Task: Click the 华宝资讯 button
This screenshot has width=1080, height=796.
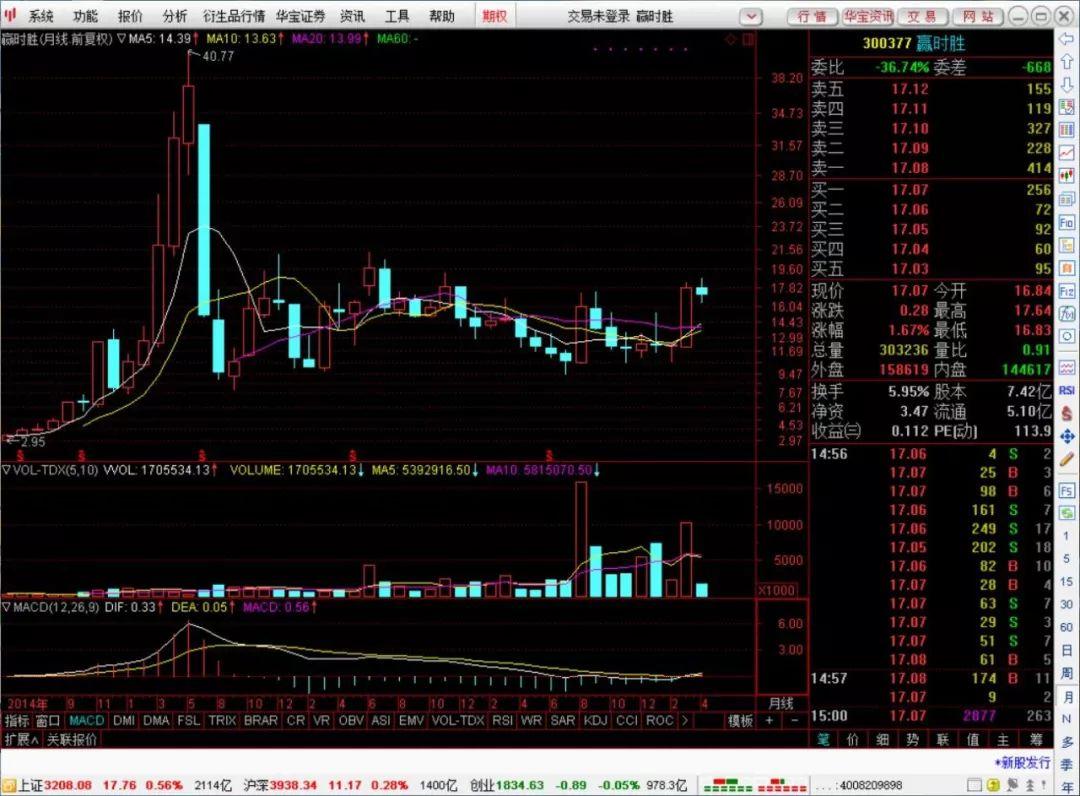Action: [x=869, y=16]
